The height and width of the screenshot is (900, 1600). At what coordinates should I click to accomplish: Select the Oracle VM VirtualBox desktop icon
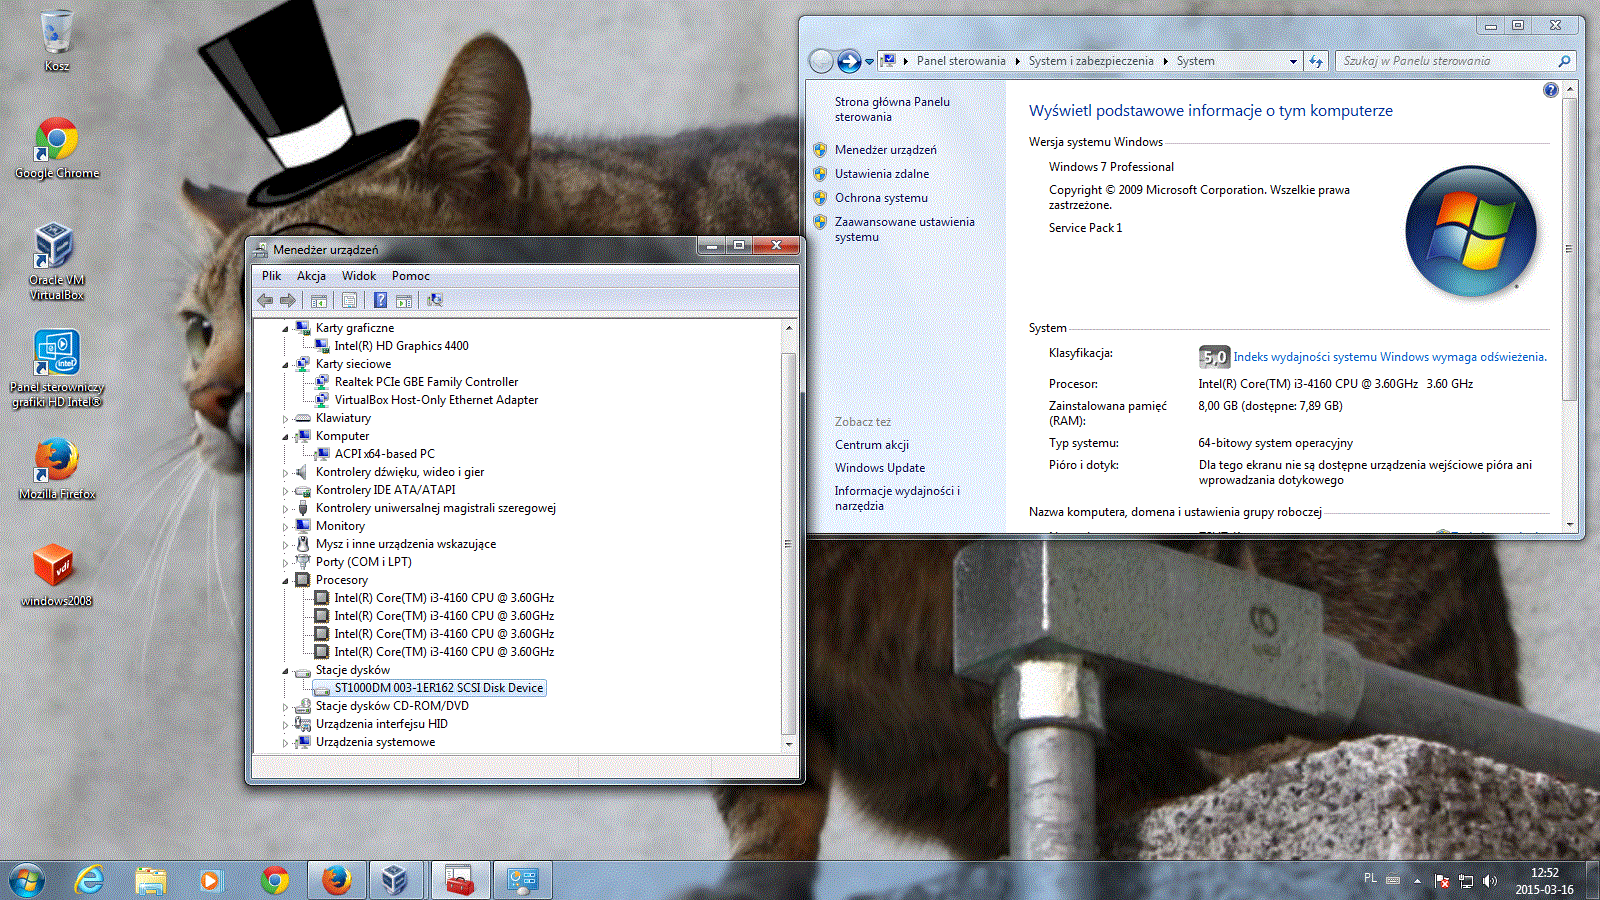coord(57,262)
